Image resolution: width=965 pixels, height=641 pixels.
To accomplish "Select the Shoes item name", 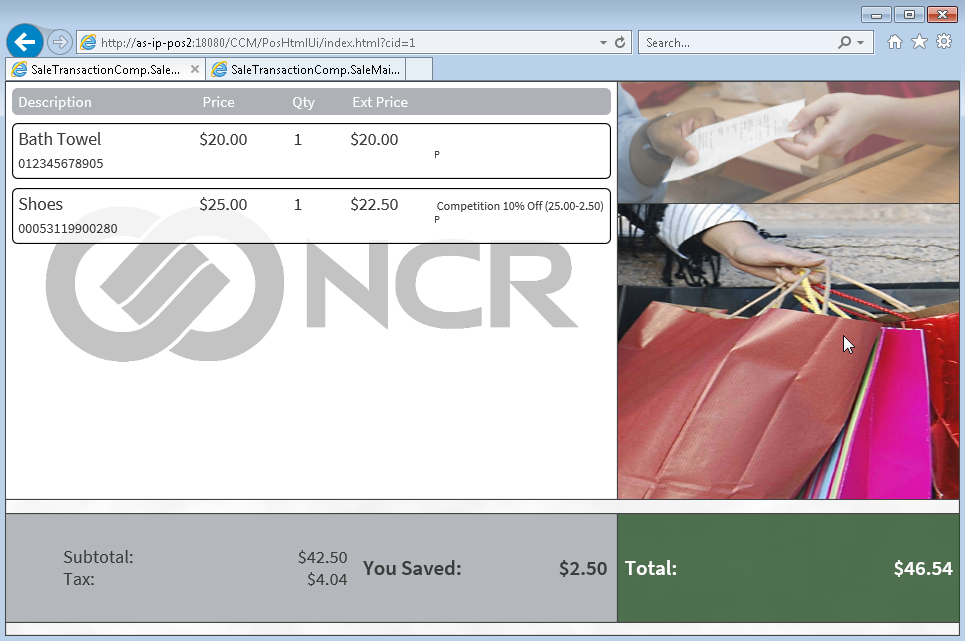I will (x=41, y=204).
